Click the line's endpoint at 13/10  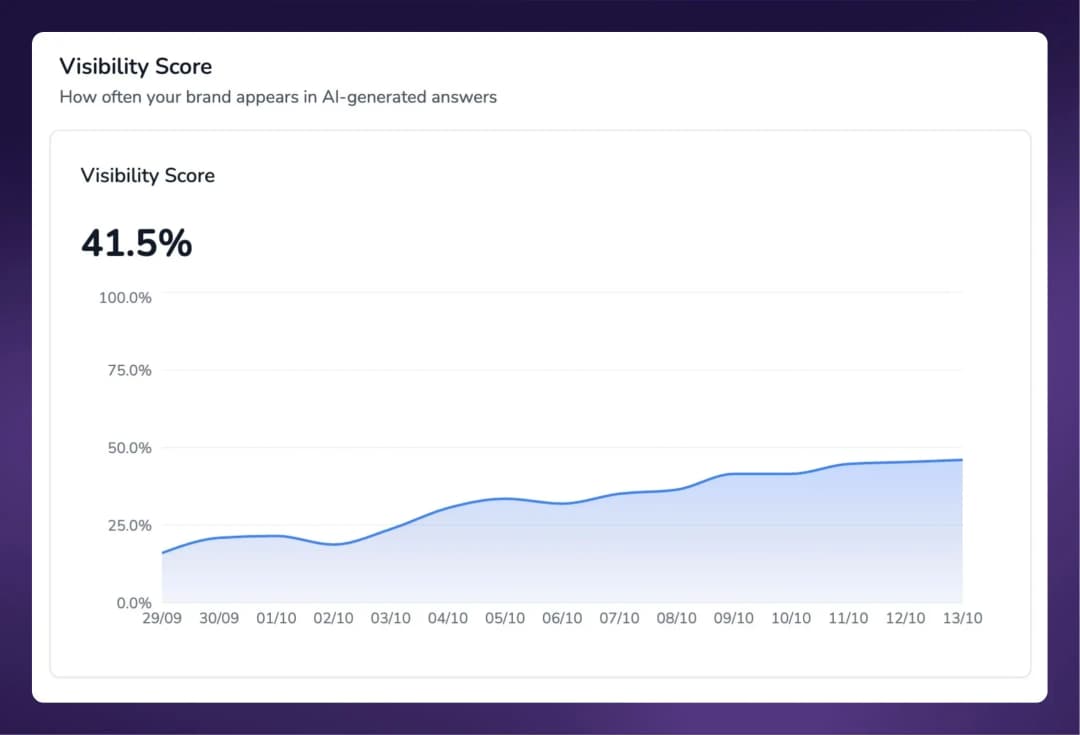coord(961,460)
